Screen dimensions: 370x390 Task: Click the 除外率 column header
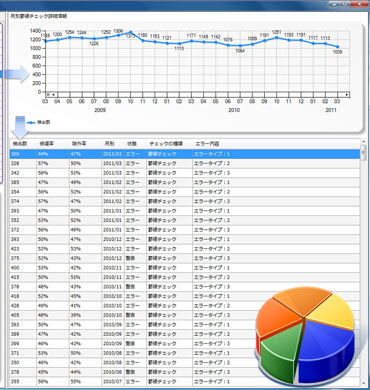(79, 144)
